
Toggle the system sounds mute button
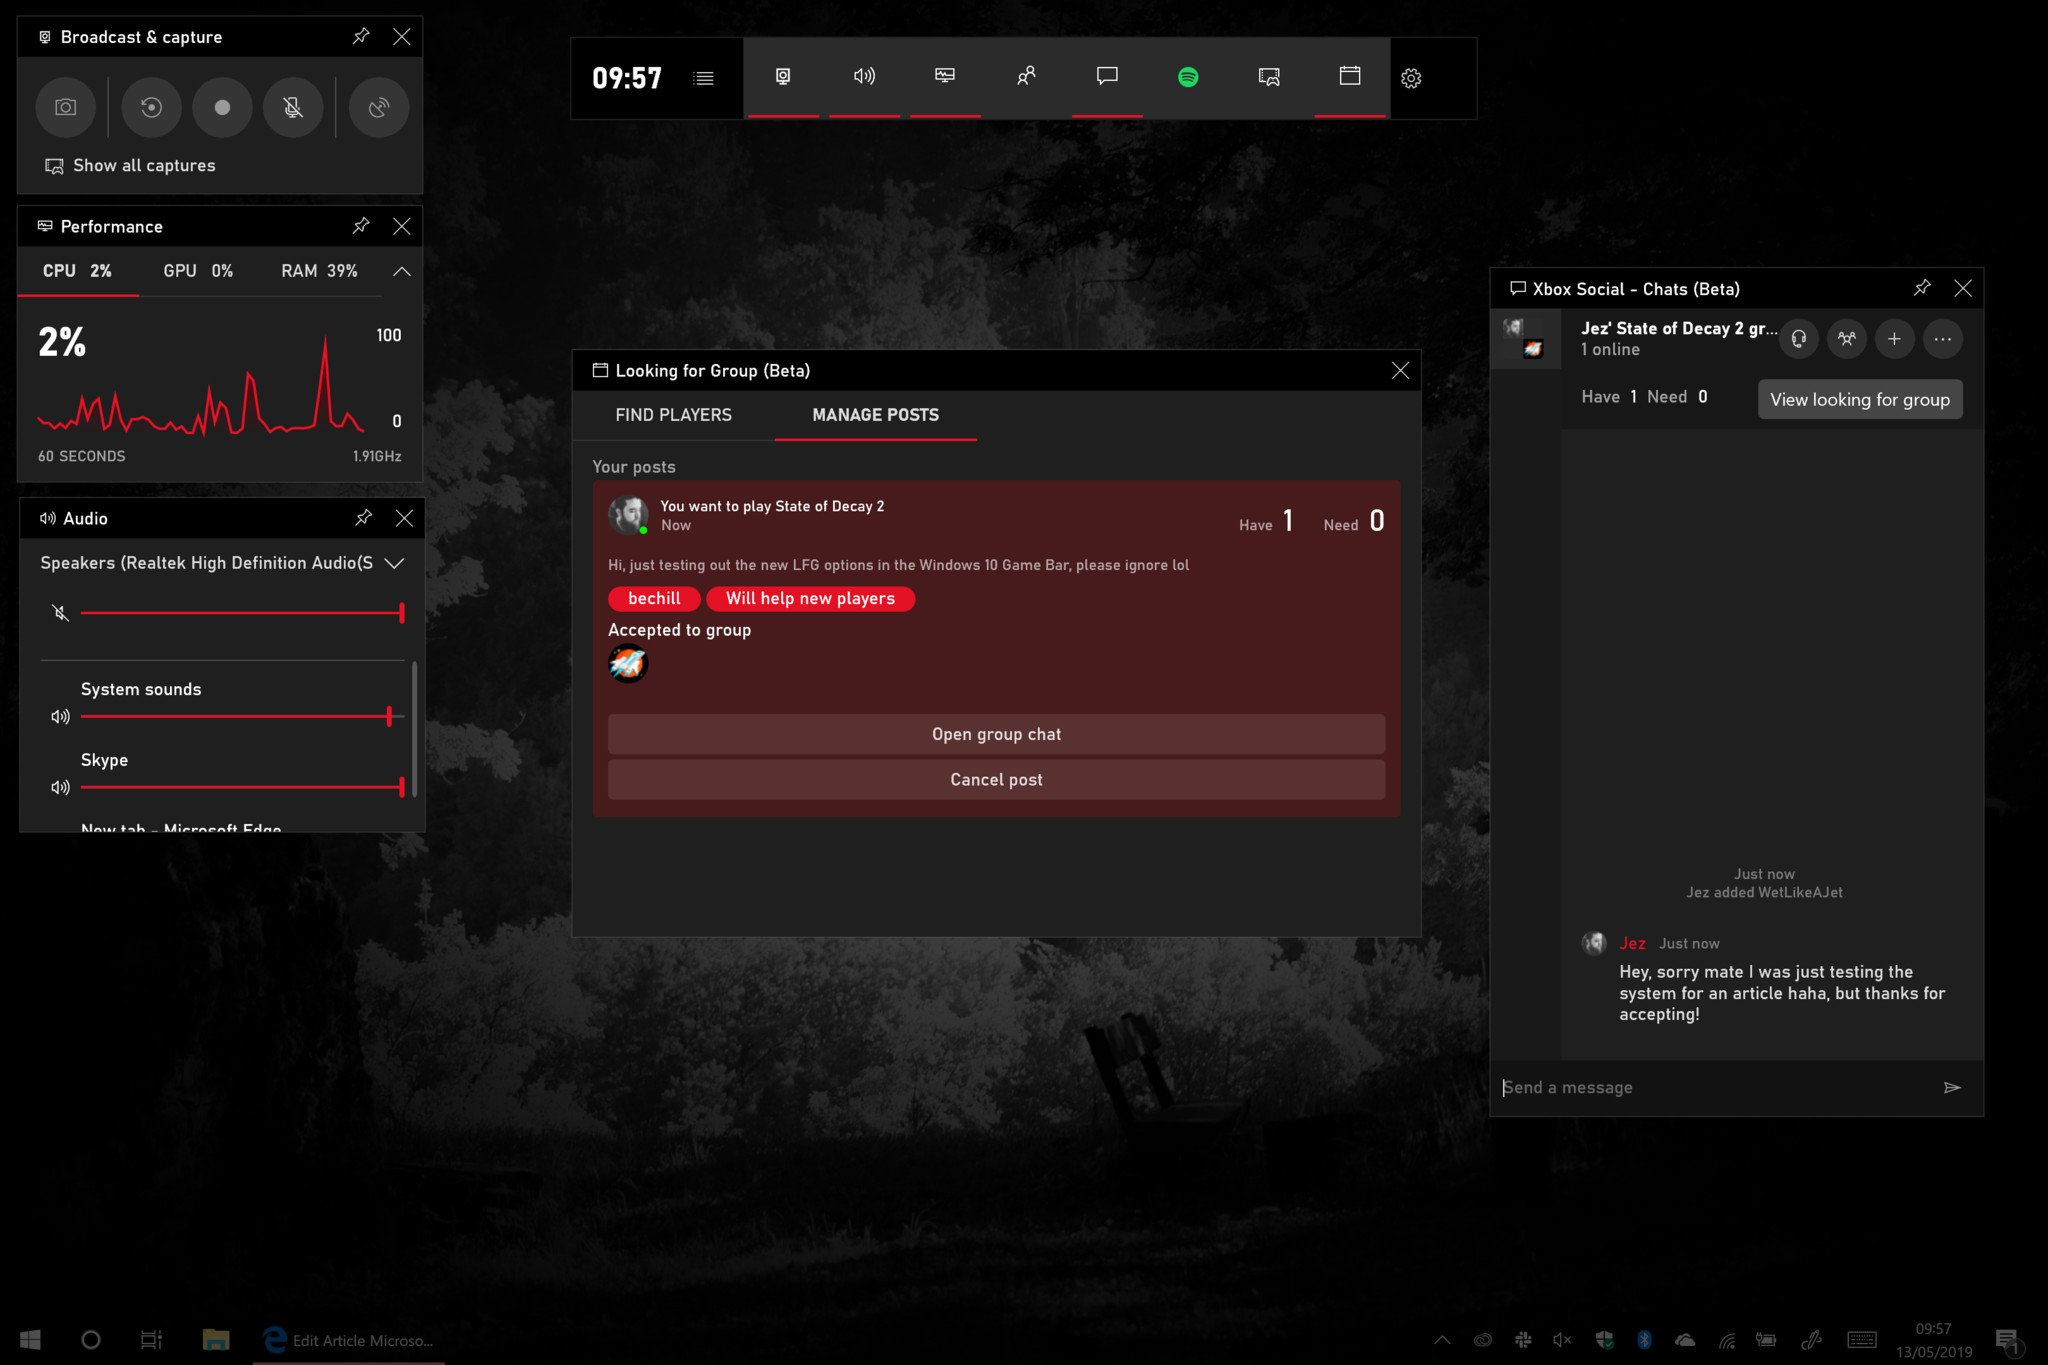59,718
